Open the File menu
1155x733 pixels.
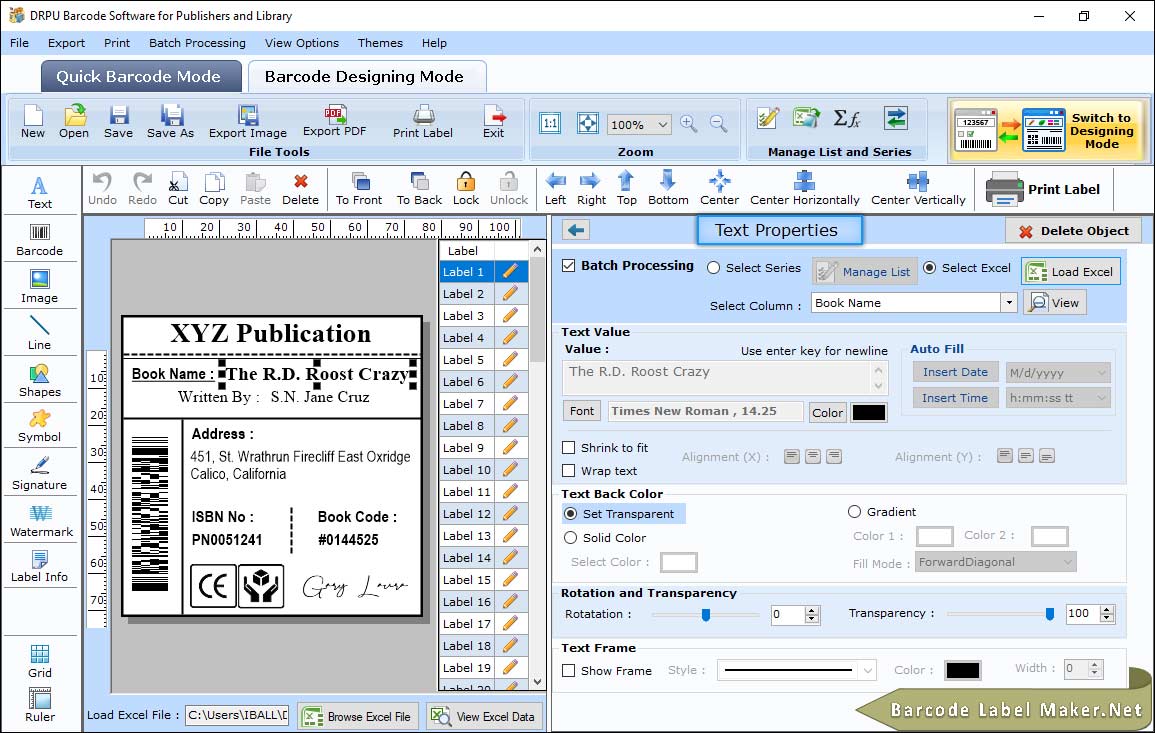19,43
